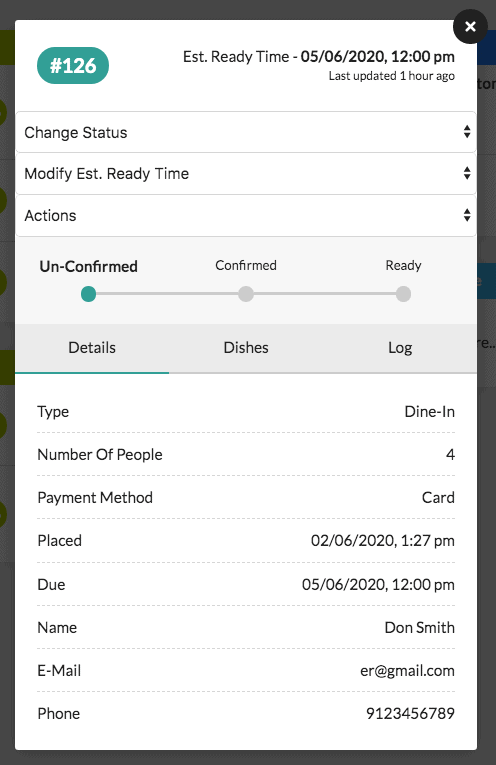Switch to the Log tab
Screen dimensions: 496x765
(400, 348)
